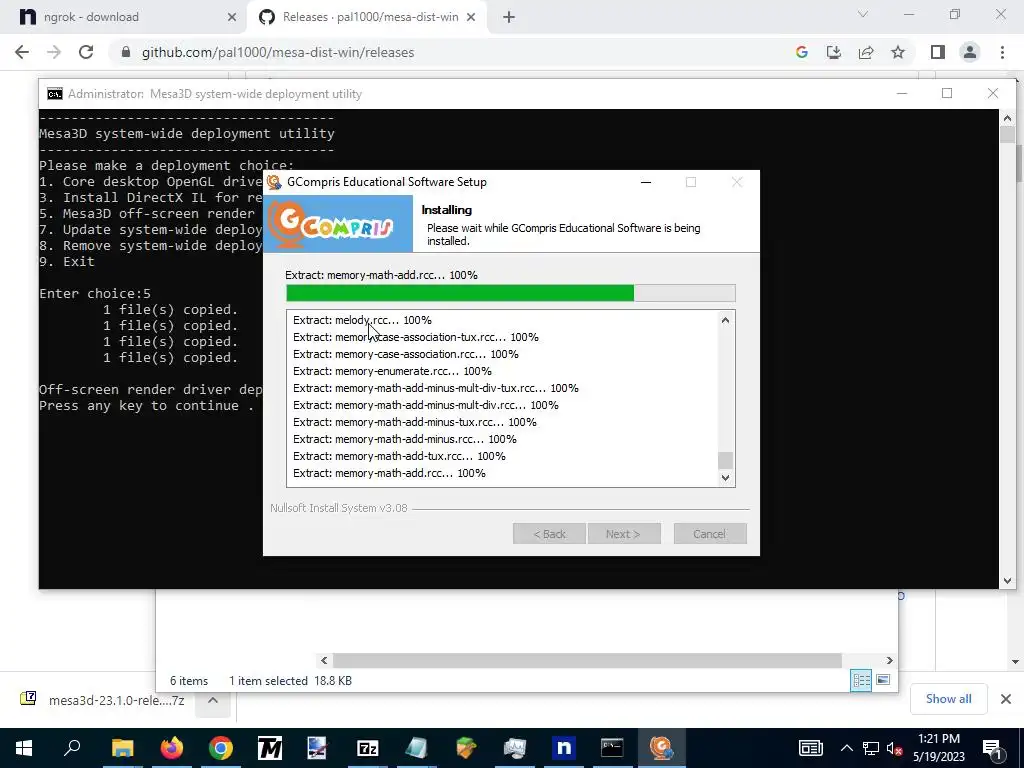Show hidden system tray icons
This screenshot has width=1024, height=768.
846,748
